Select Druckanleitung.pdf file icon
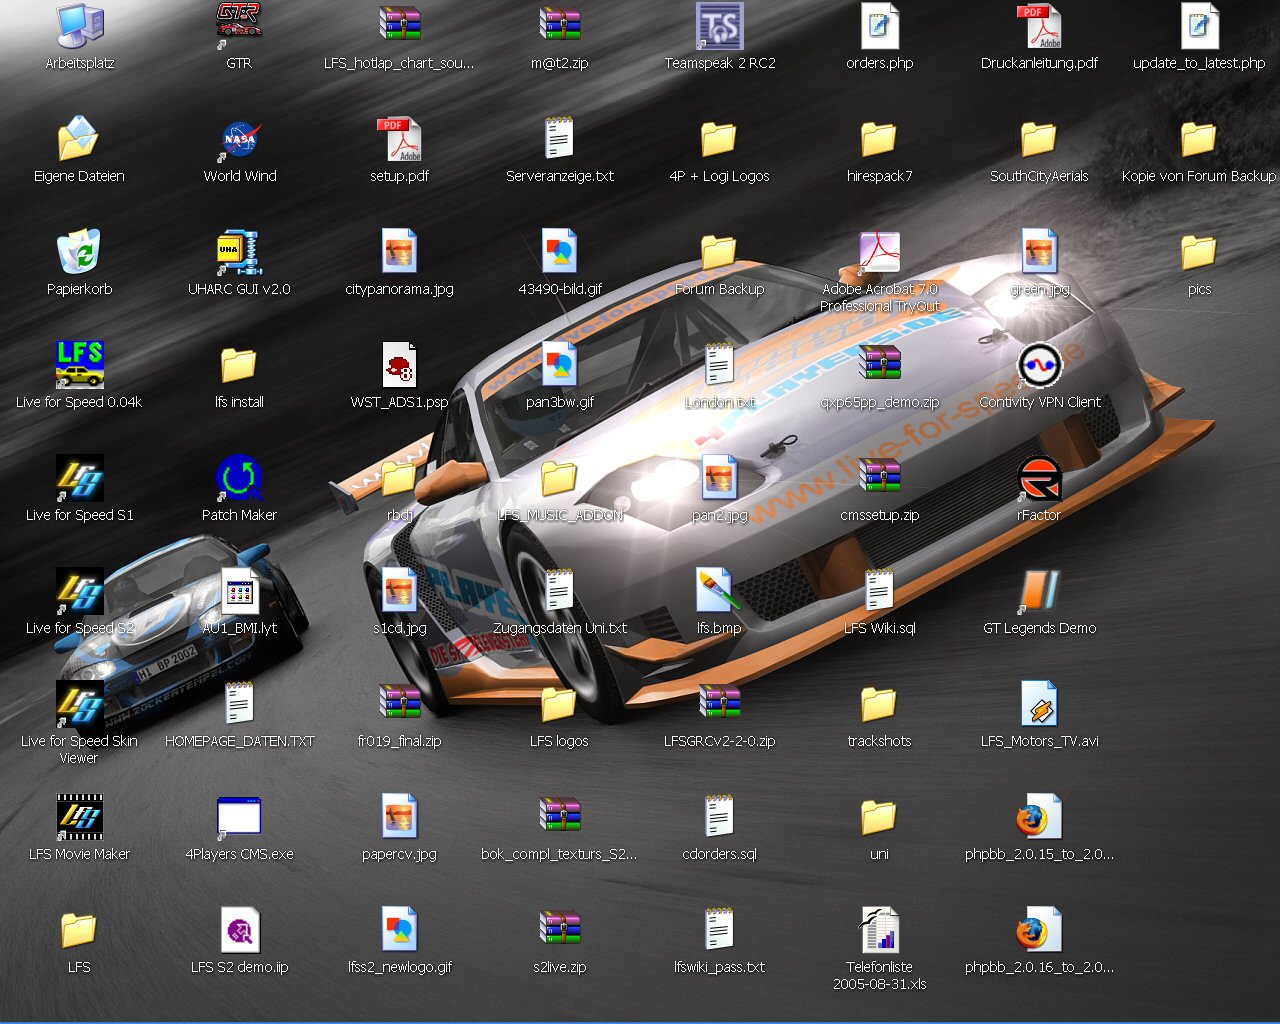 click(x=1040, y=27)
